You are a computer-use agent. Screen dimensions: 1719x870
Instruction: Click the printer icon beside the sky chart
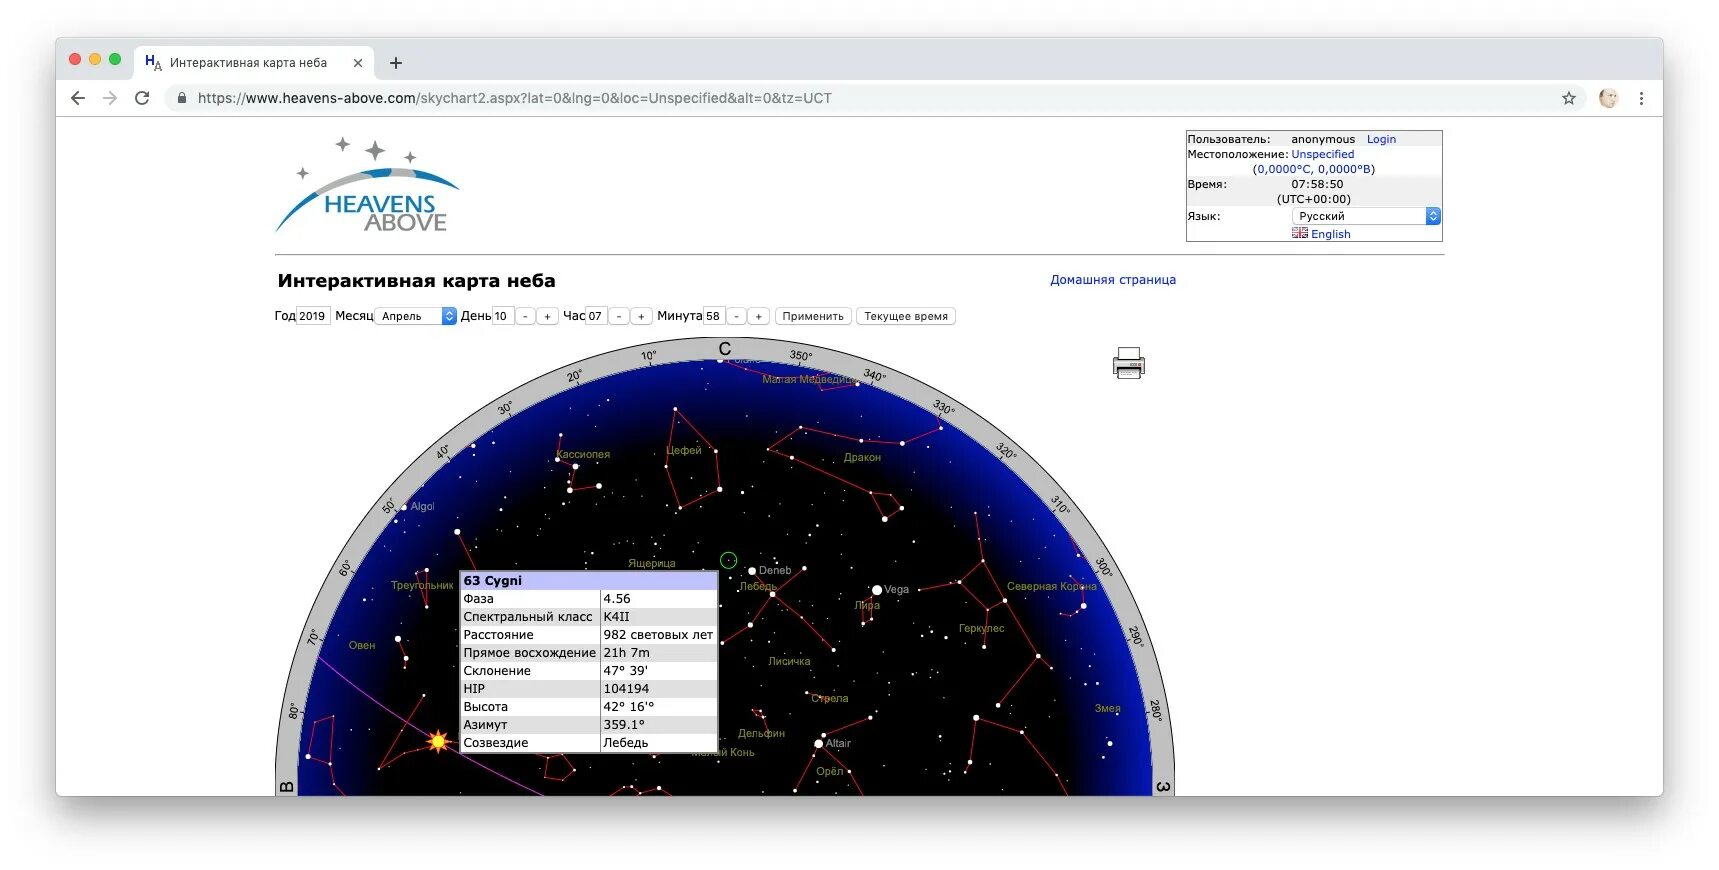tap(1128, 363)
